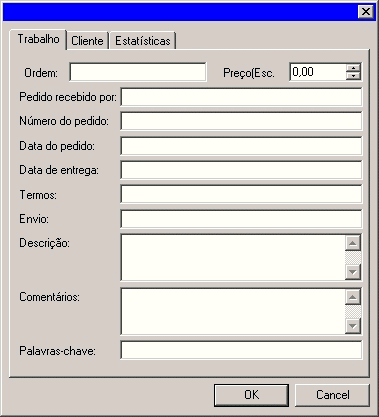Image resolution: width=379 pixels, height=417 pixels.
Task: Increase the Preço value with up arrow
Action: [x=353, y=68]
